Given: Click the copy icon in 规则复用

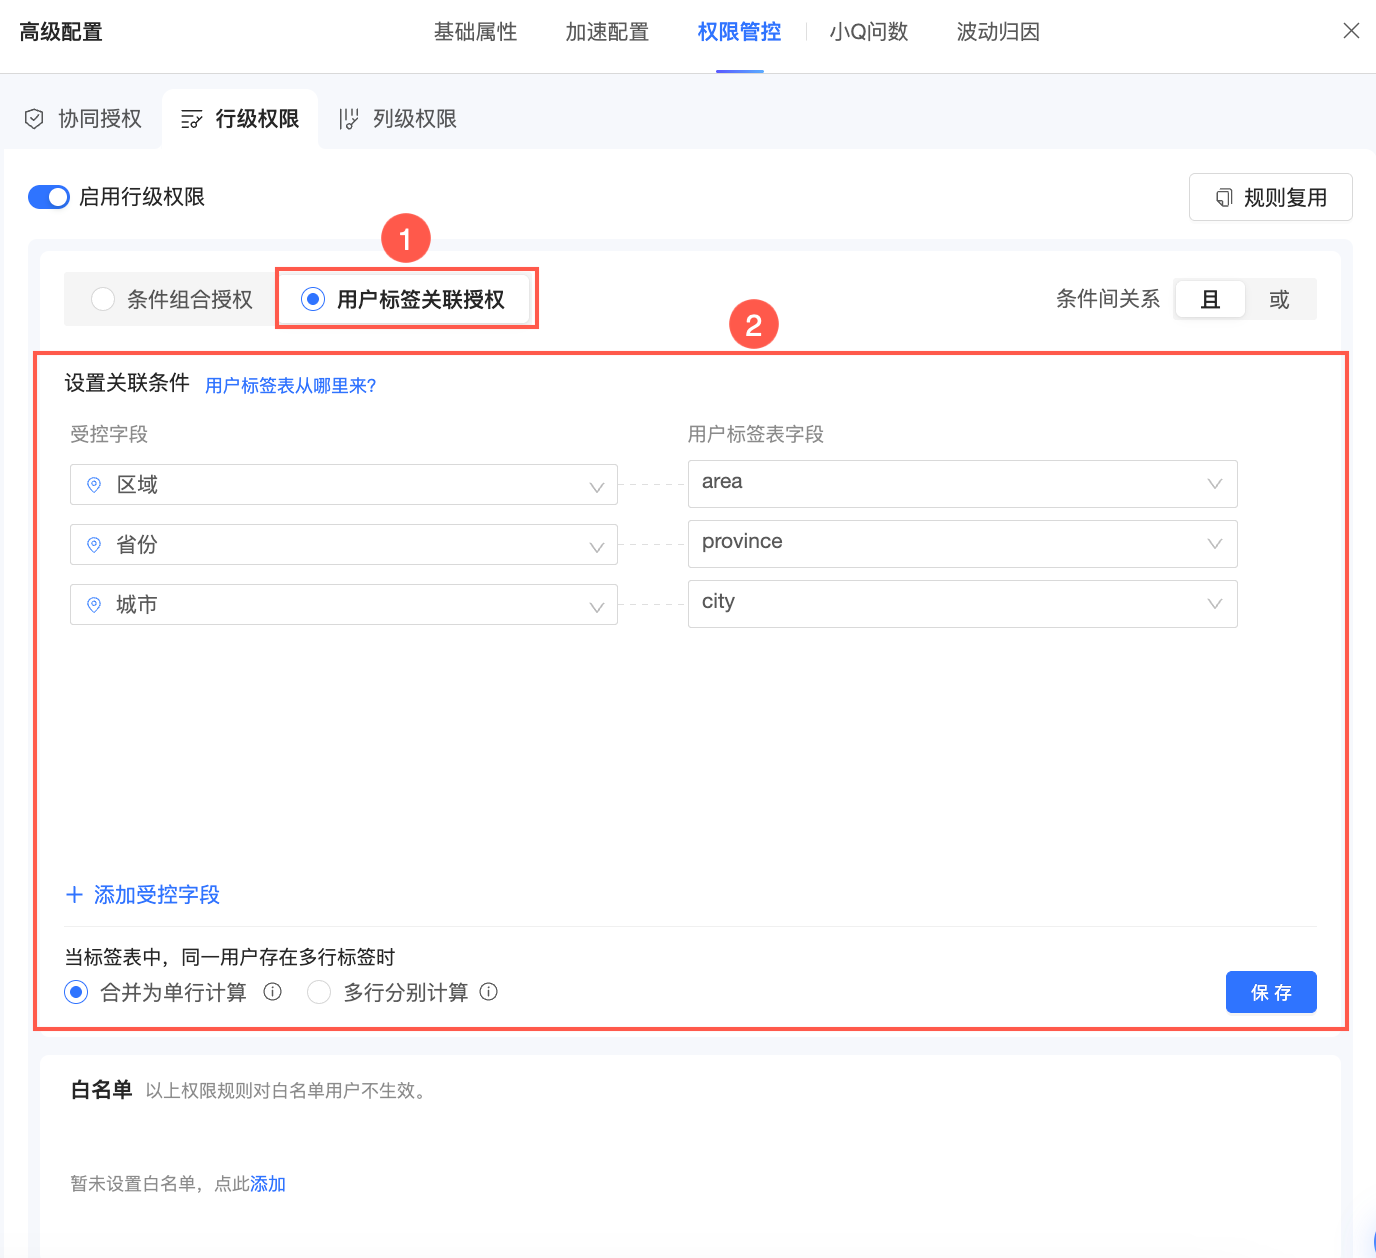Looking at the screenshot, I should pyautogui.click(x=1224, y=198).
